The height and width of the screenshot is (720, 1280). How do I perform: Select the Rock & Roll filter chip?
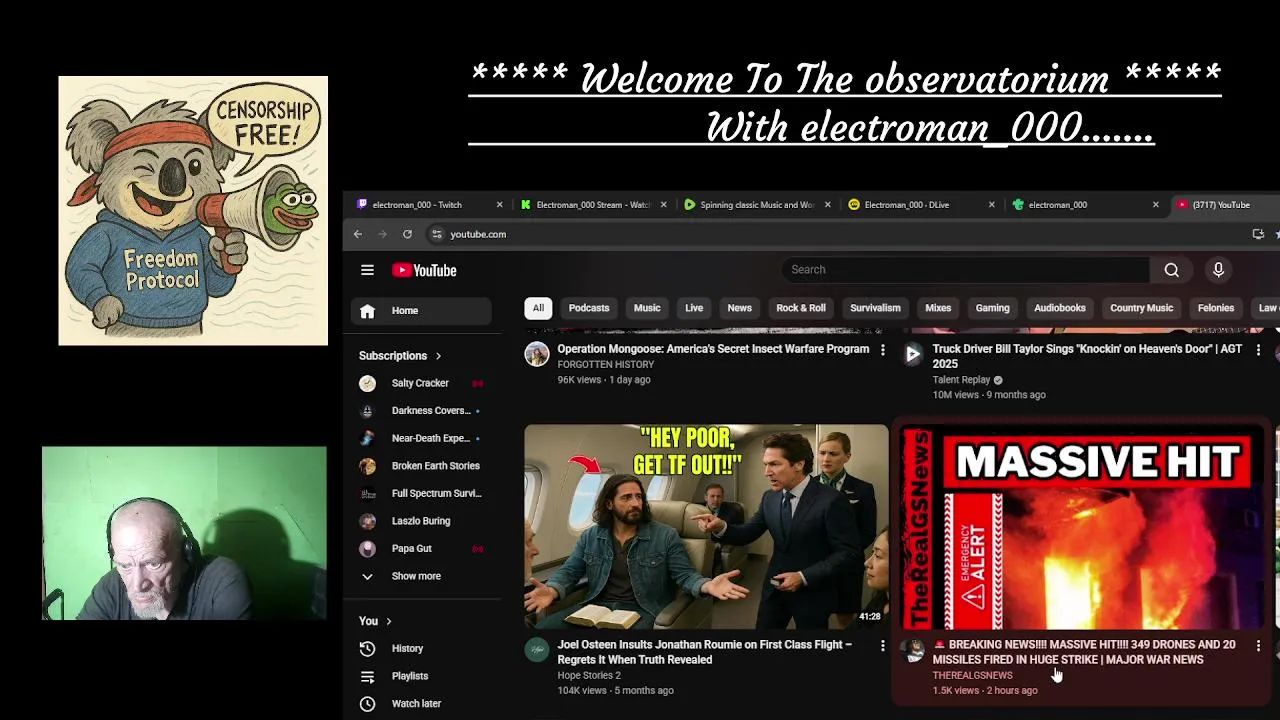pos(801,308)
